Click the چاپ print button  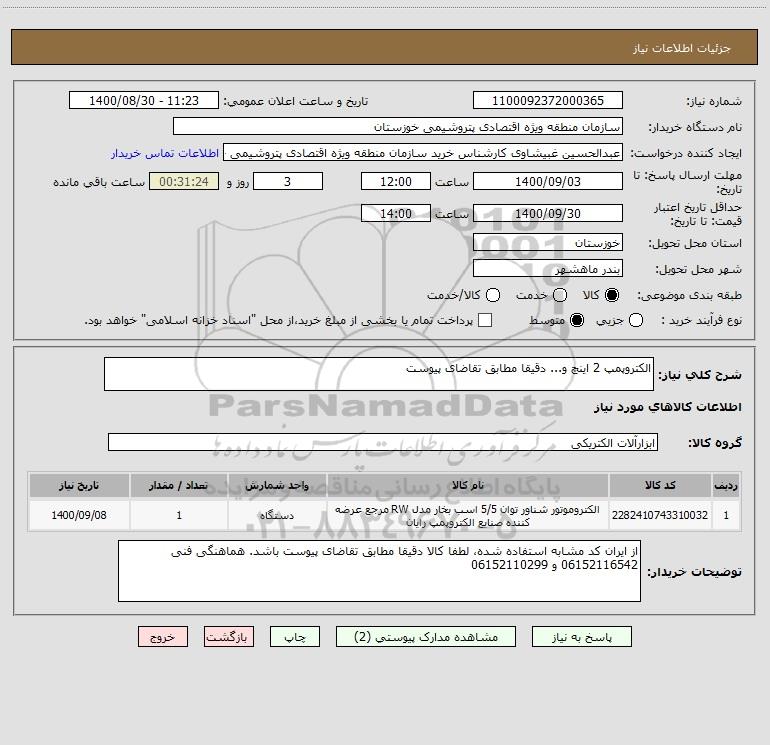tap(295, 637)
